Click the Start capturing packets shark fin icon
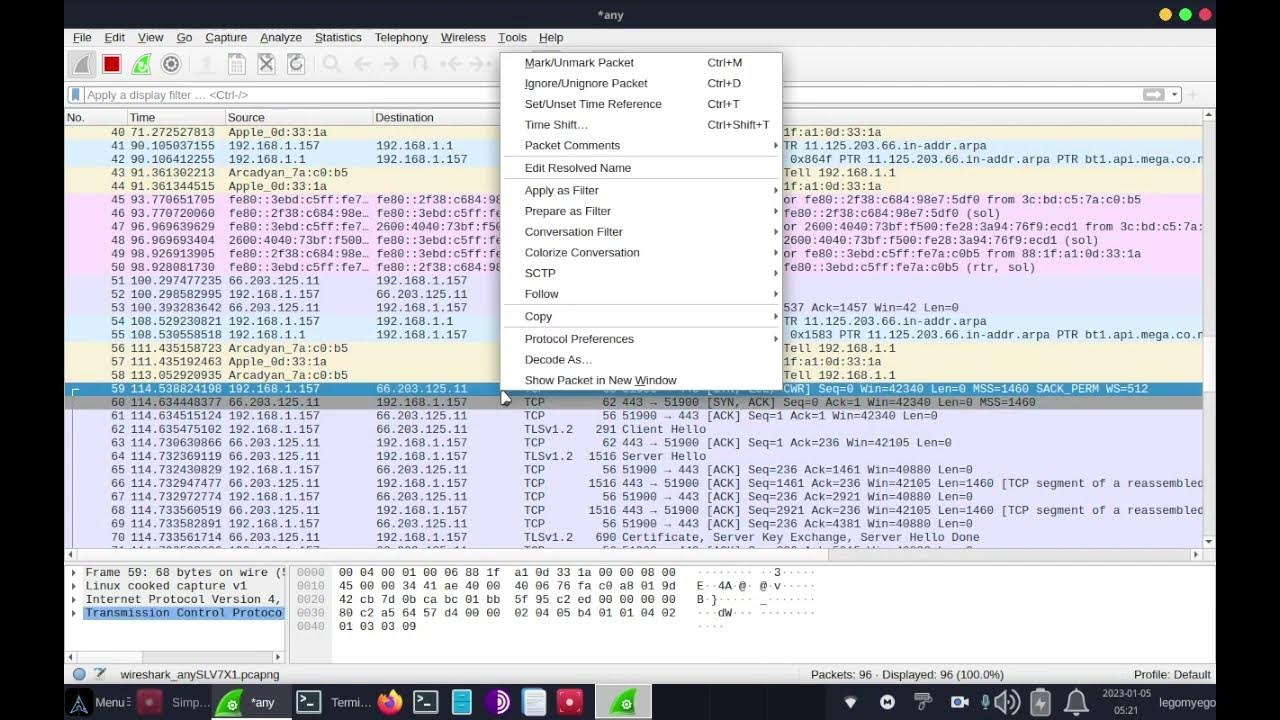Image resolution: width=1280 pixels, height=720 pixels. [82, 64]
